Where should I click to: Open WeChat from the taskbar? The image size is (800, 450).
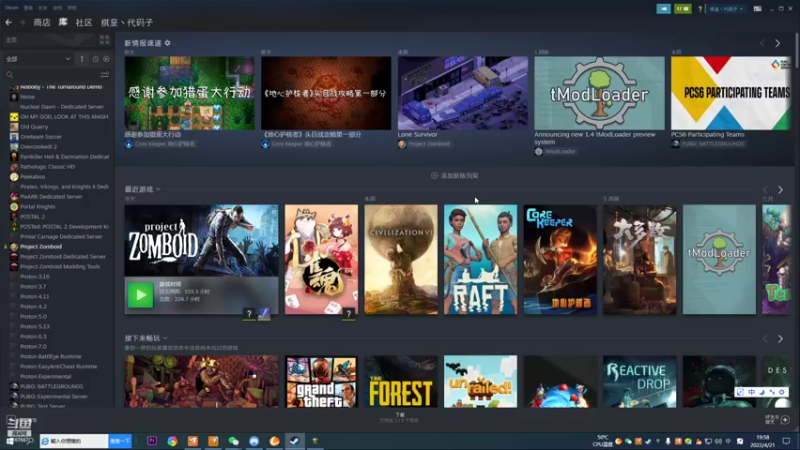coord(234,441)
